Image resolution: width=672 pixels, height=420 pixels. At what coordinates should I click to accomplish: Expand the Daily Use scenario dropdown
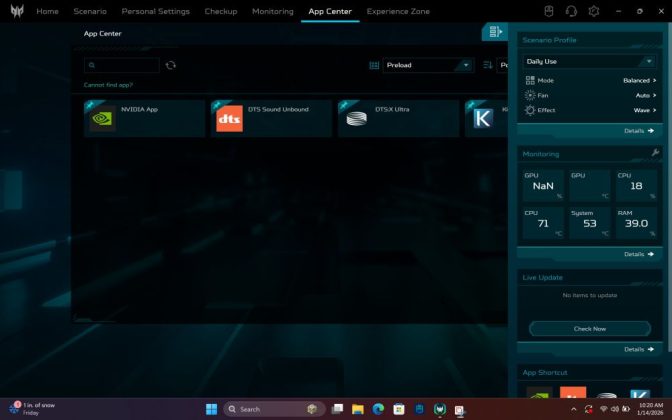[x=589, y=61]
